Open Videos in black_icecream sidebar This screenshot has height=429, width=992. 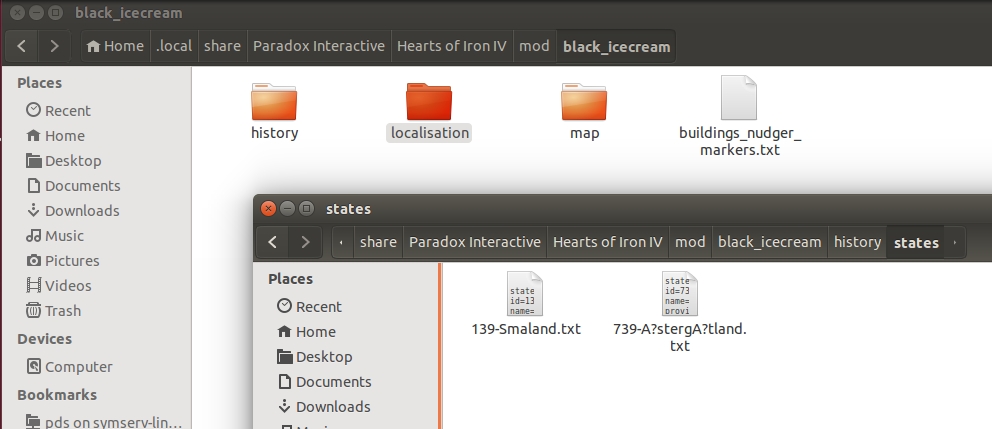(x=59, y=286)
